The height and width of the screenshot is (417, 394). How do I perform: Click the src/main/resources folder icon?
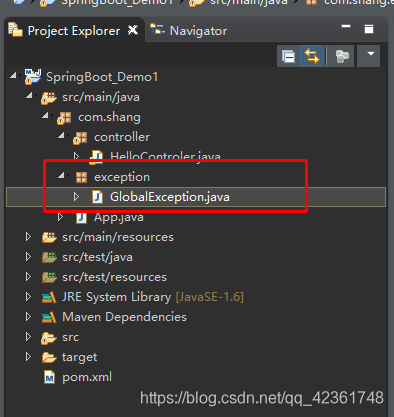coord(49,237)
